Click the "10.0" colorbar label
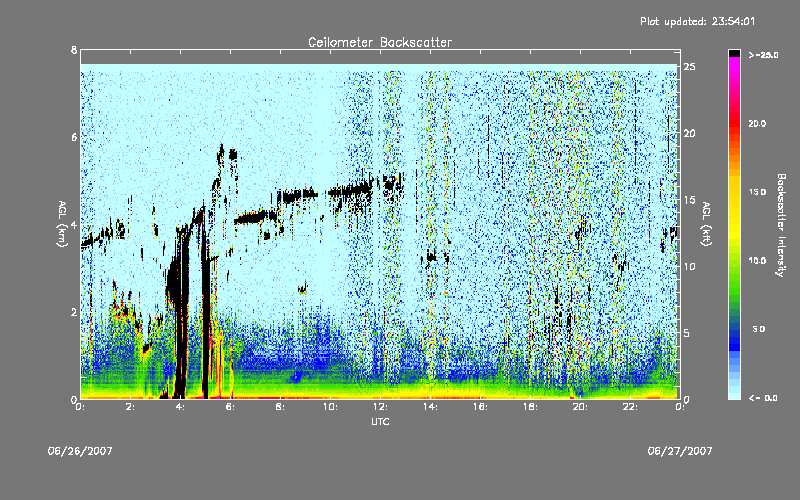Image resolution: width=800 pixels, height=500 pixels. pos(757,261)
